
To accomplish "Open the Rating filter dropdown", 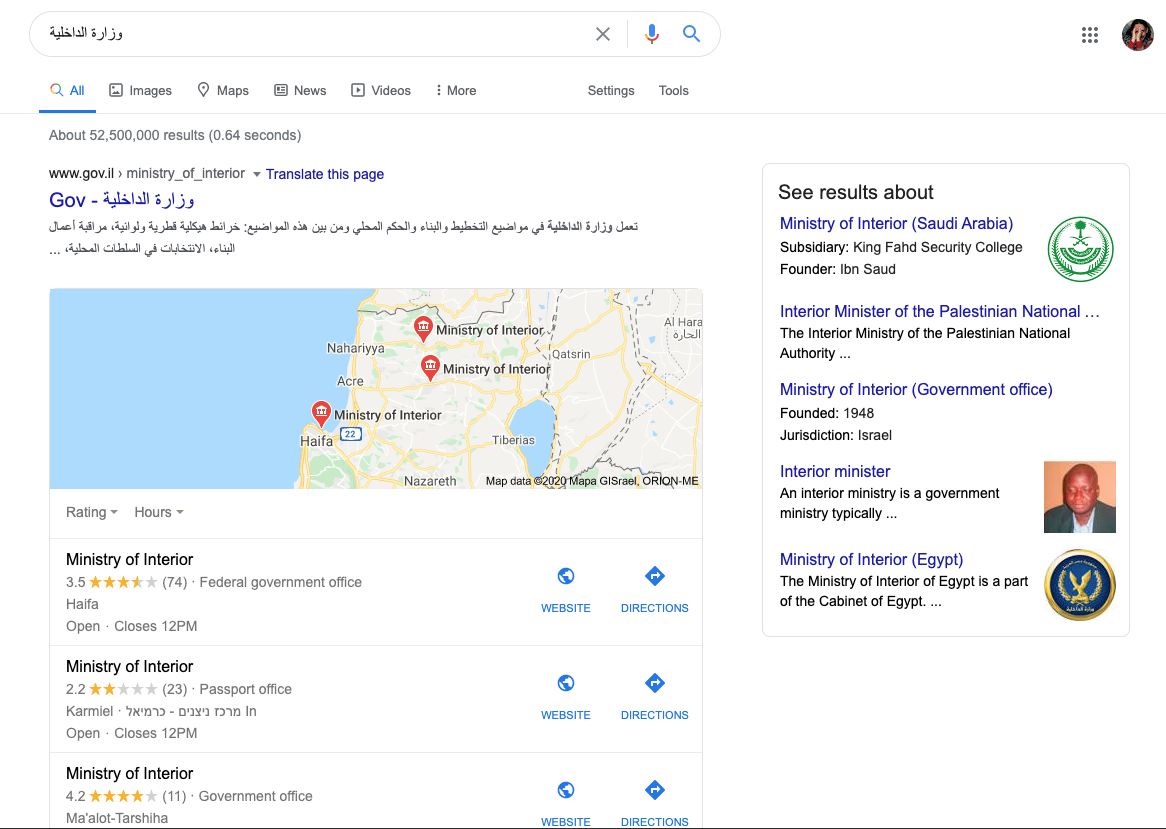I will [91, 512].
